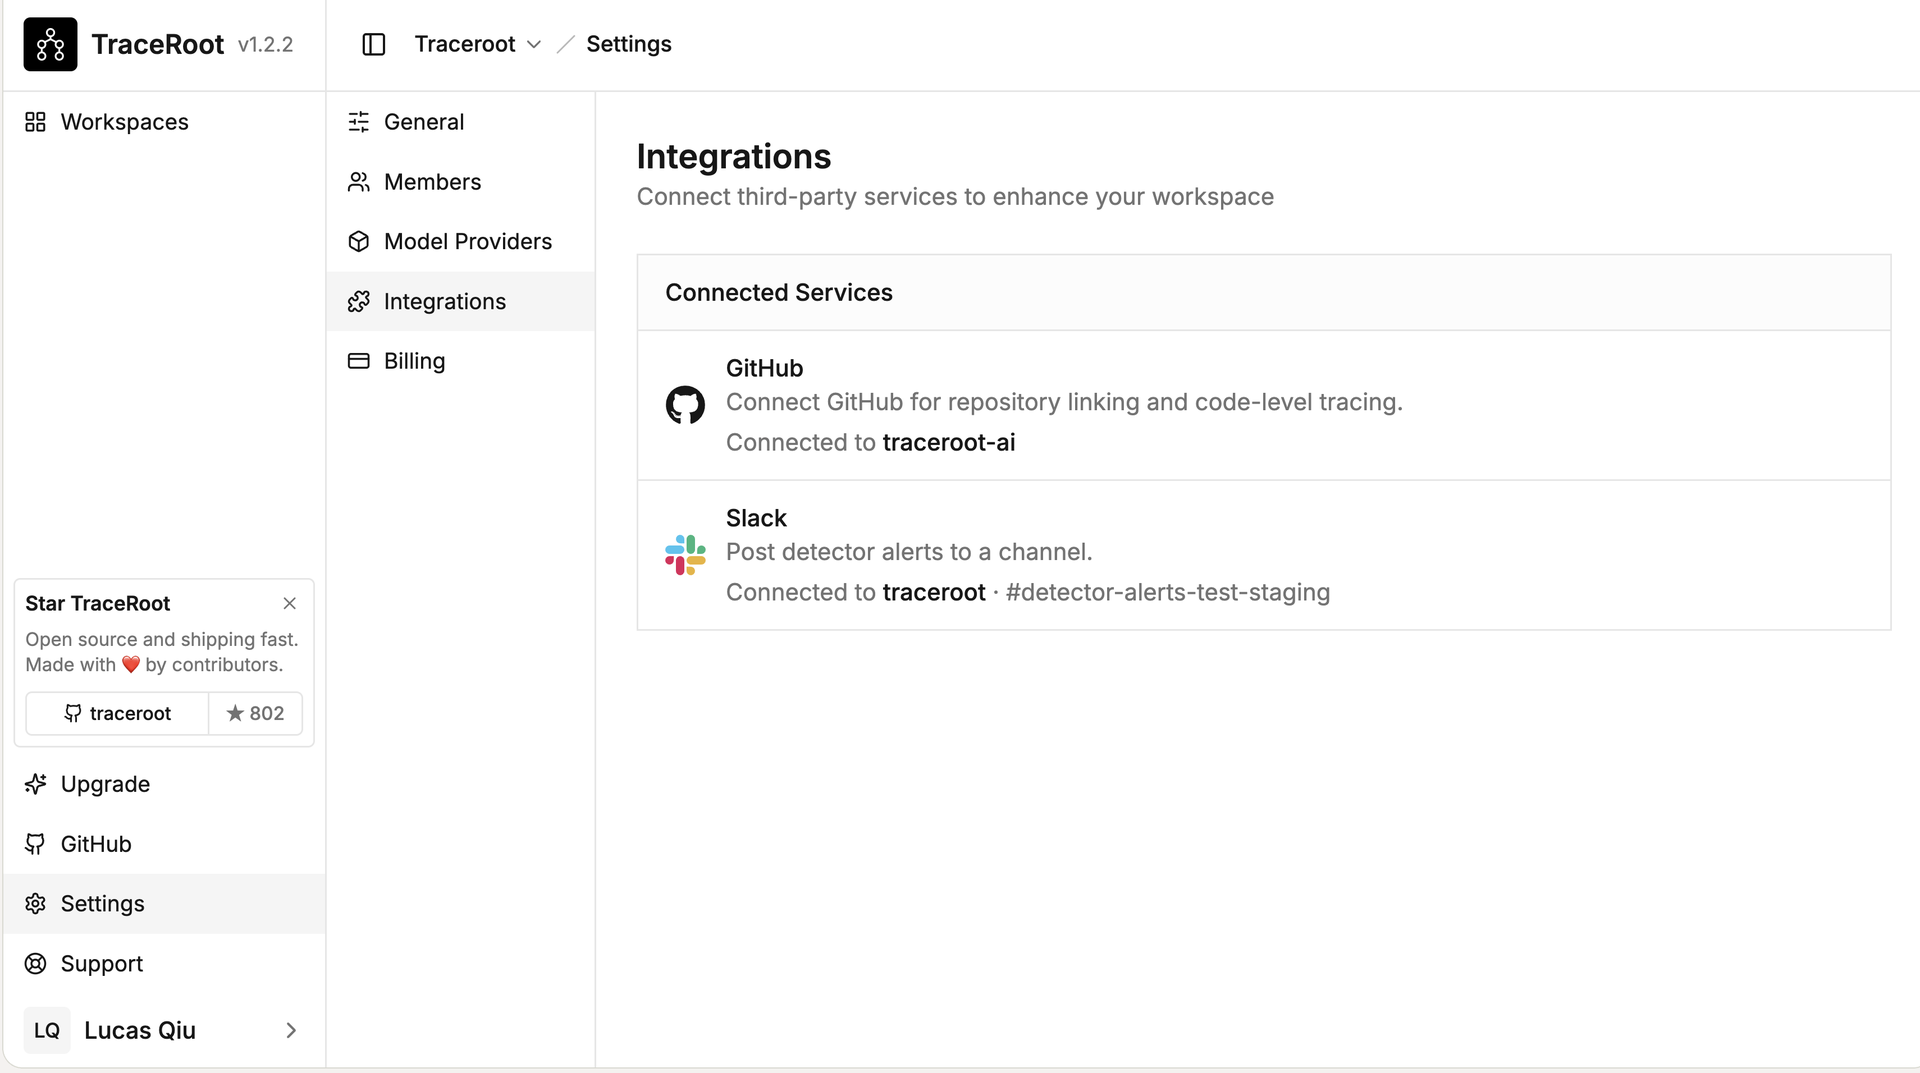Click the #detector-alerts-test-staging channel name
The width and height of the screenshot is (1920, 1073).
click(1168, 592)
